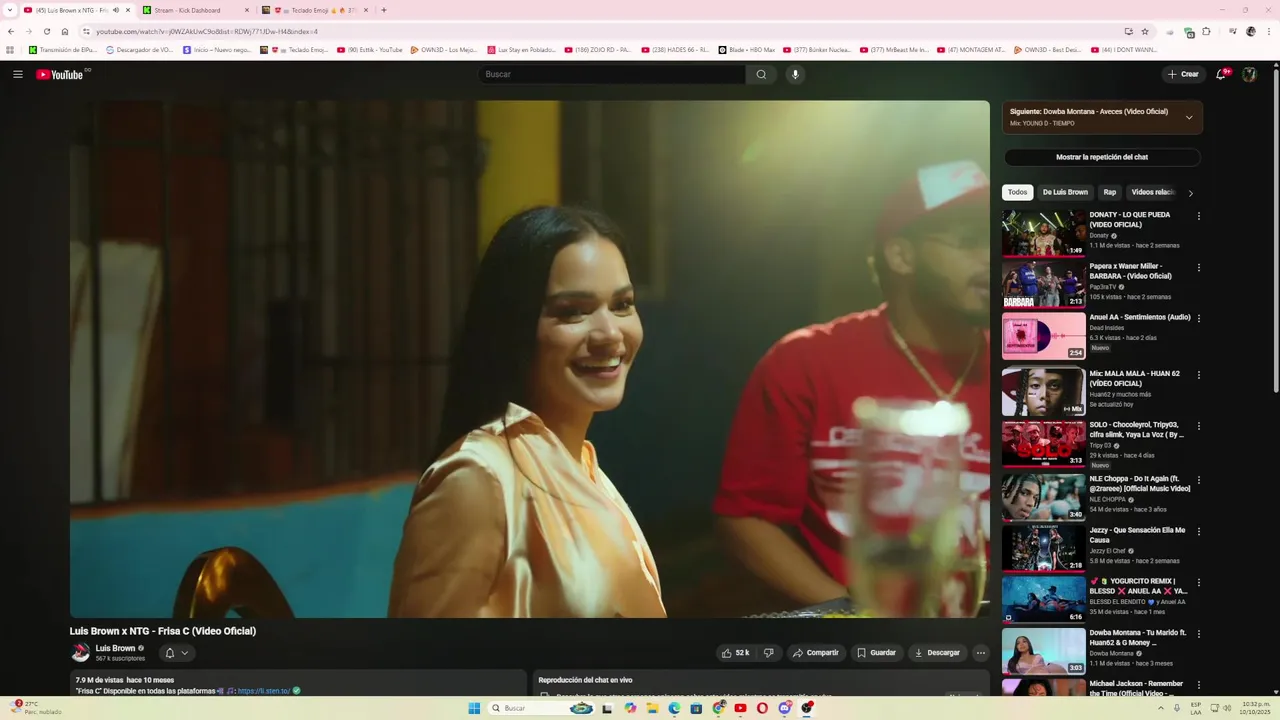The height and width of the screenshot is (720, 1280).
Task: Expand the next-up mix playlist panel
Action: [1189, 117]
